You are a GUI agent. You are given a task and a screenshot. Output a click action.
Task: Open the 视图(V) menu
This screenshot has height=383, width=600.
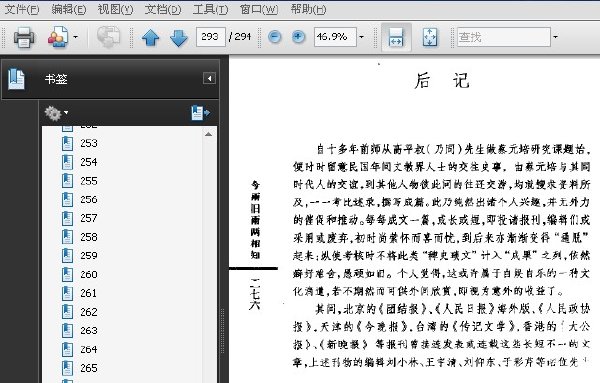point(116,9)
